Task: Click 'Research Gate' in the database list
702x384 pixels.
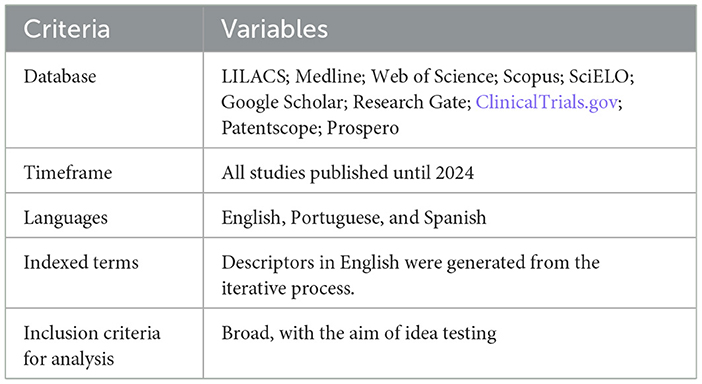Action: pos(411,102)
